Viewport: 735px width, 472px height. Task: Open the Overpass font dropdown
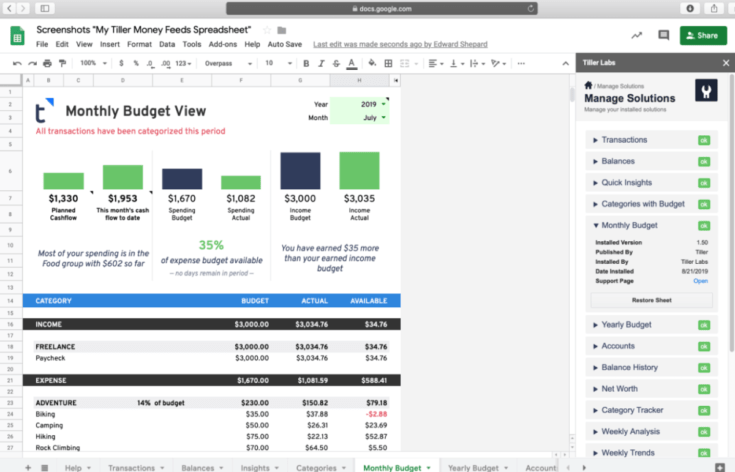tap(228, 63)
